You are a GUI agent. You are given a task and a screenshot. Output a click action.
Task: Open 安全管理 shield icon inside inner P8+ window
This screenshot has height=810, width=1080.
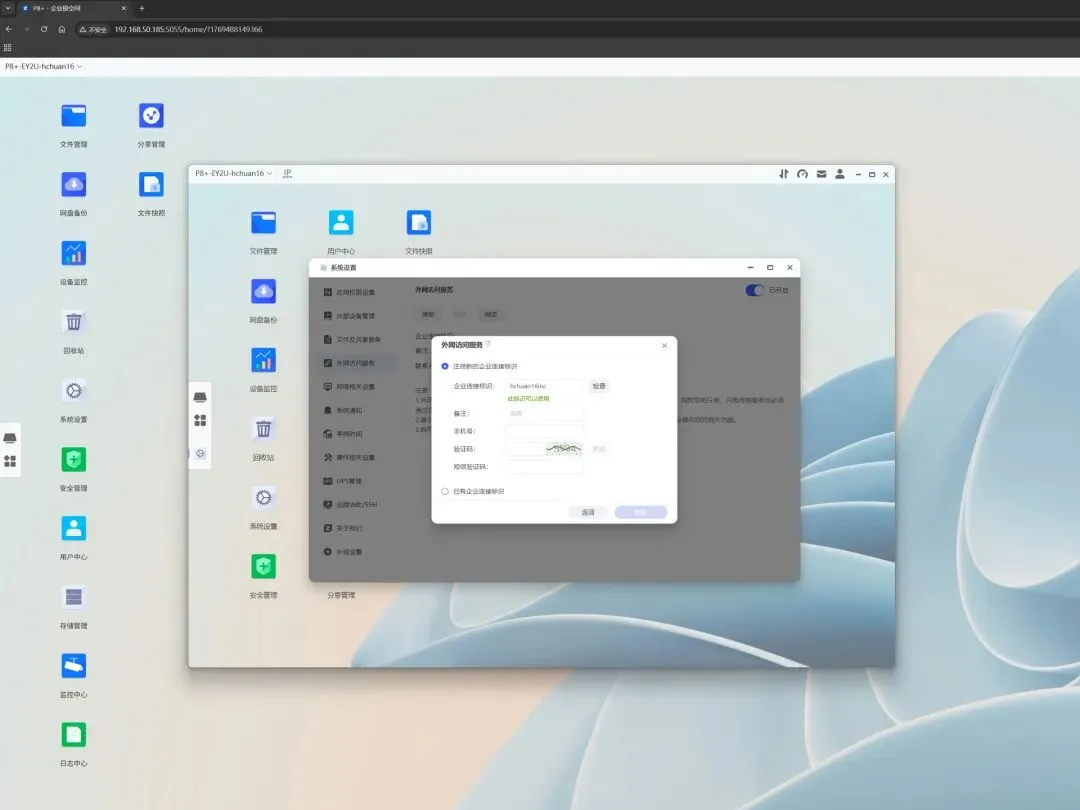pyautogui.click(x=263, y=566)
